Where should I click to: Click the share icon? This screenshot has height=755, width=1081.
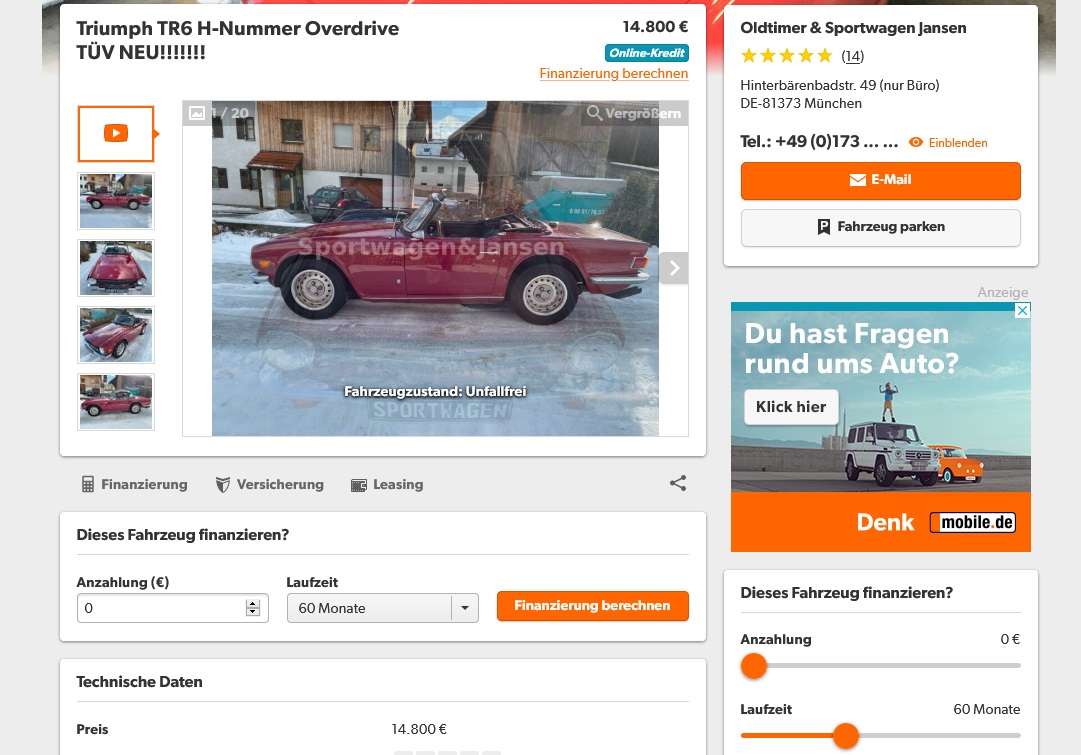click(x=678, y=483)
